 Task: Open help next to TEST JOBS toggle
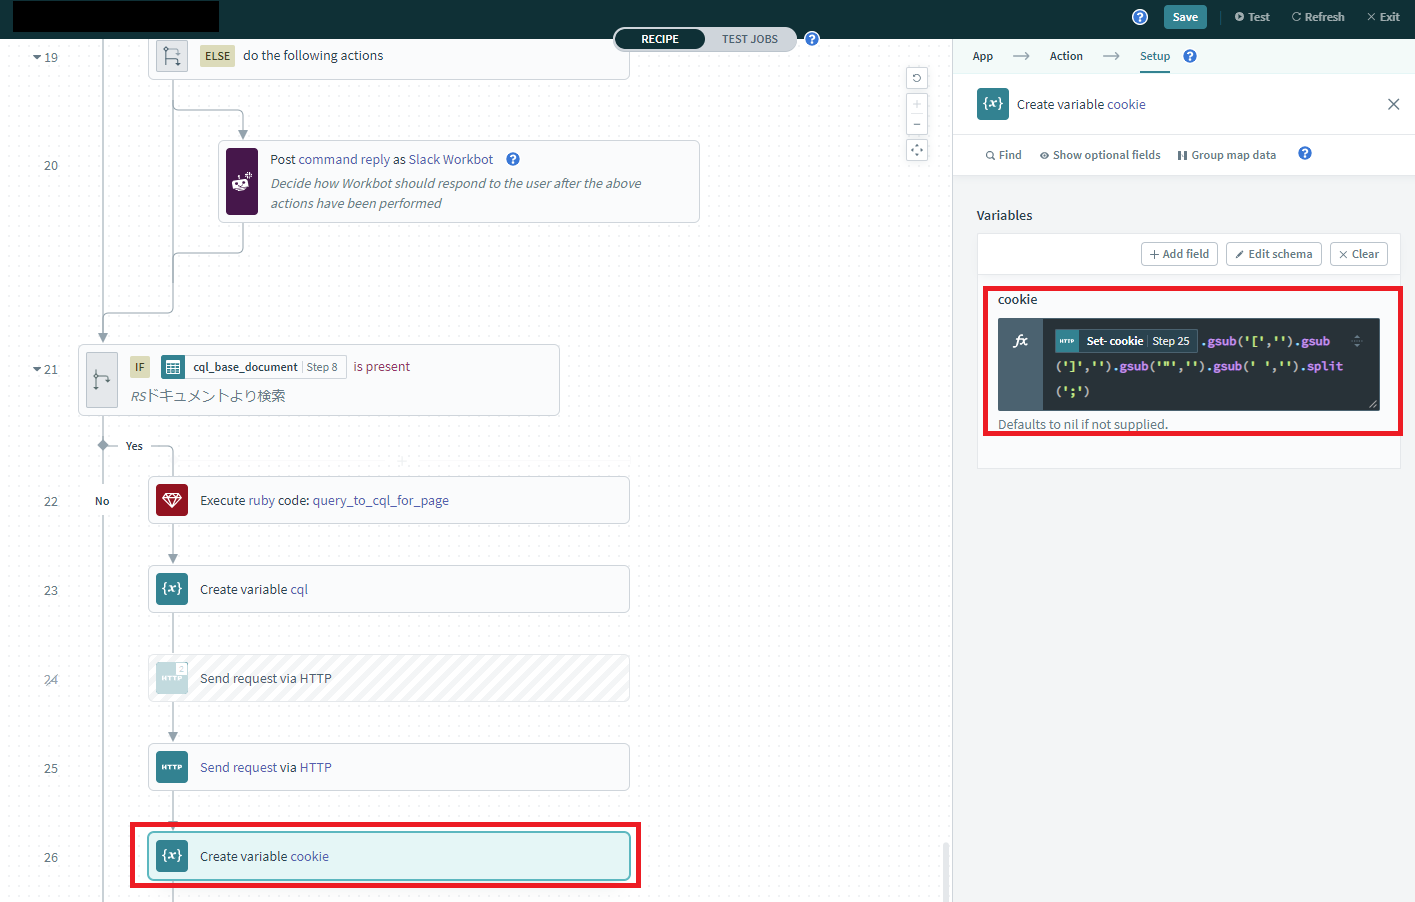812,39
